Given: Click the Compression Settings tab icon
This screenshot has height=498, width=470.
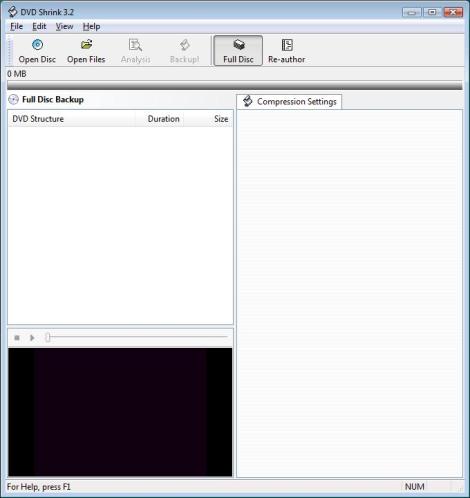Looking at the screenshot, I should [x=247, y=101].
